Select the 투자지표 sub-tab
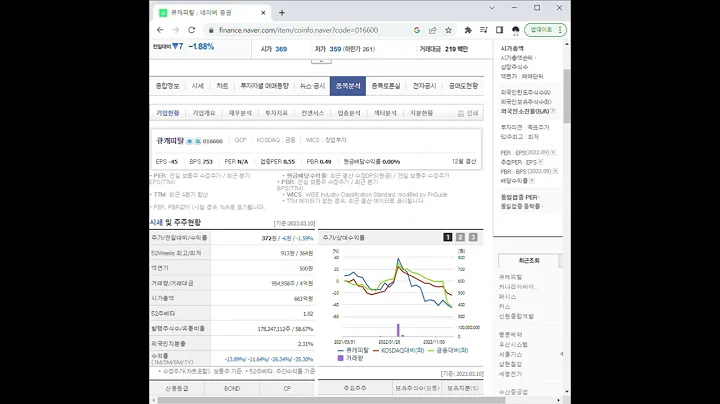This screenshot has width=720, height=404. [276, 113]
